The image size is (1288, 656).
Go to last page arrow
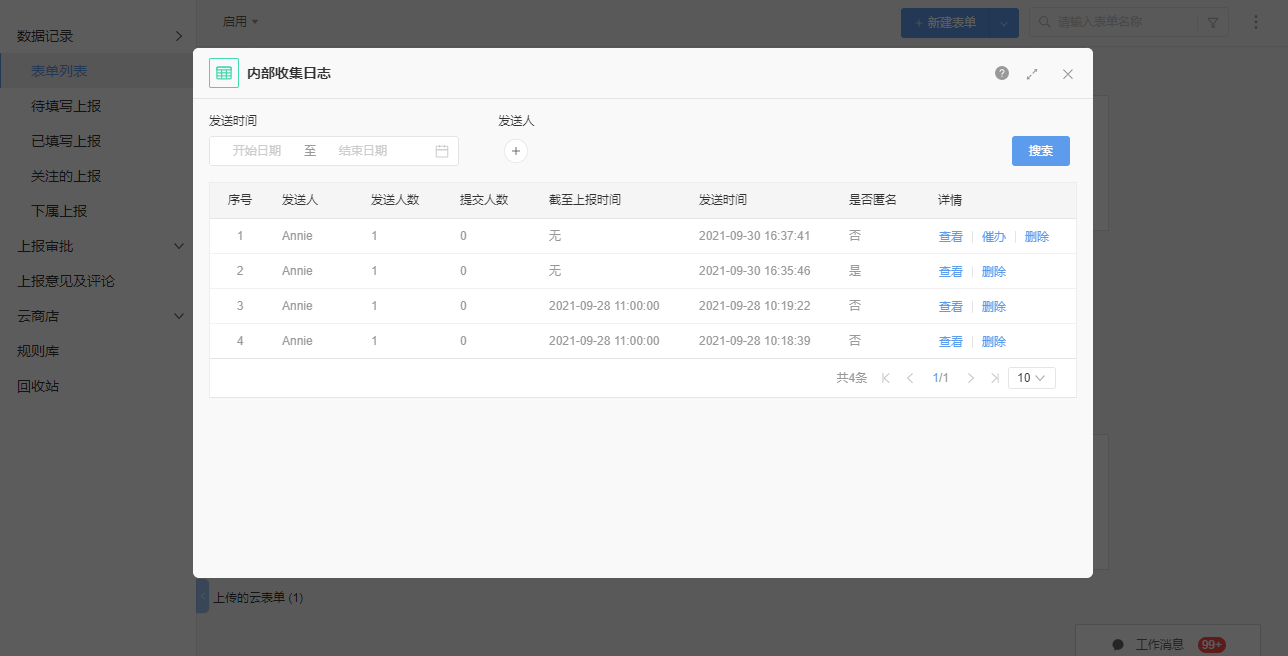995,378
